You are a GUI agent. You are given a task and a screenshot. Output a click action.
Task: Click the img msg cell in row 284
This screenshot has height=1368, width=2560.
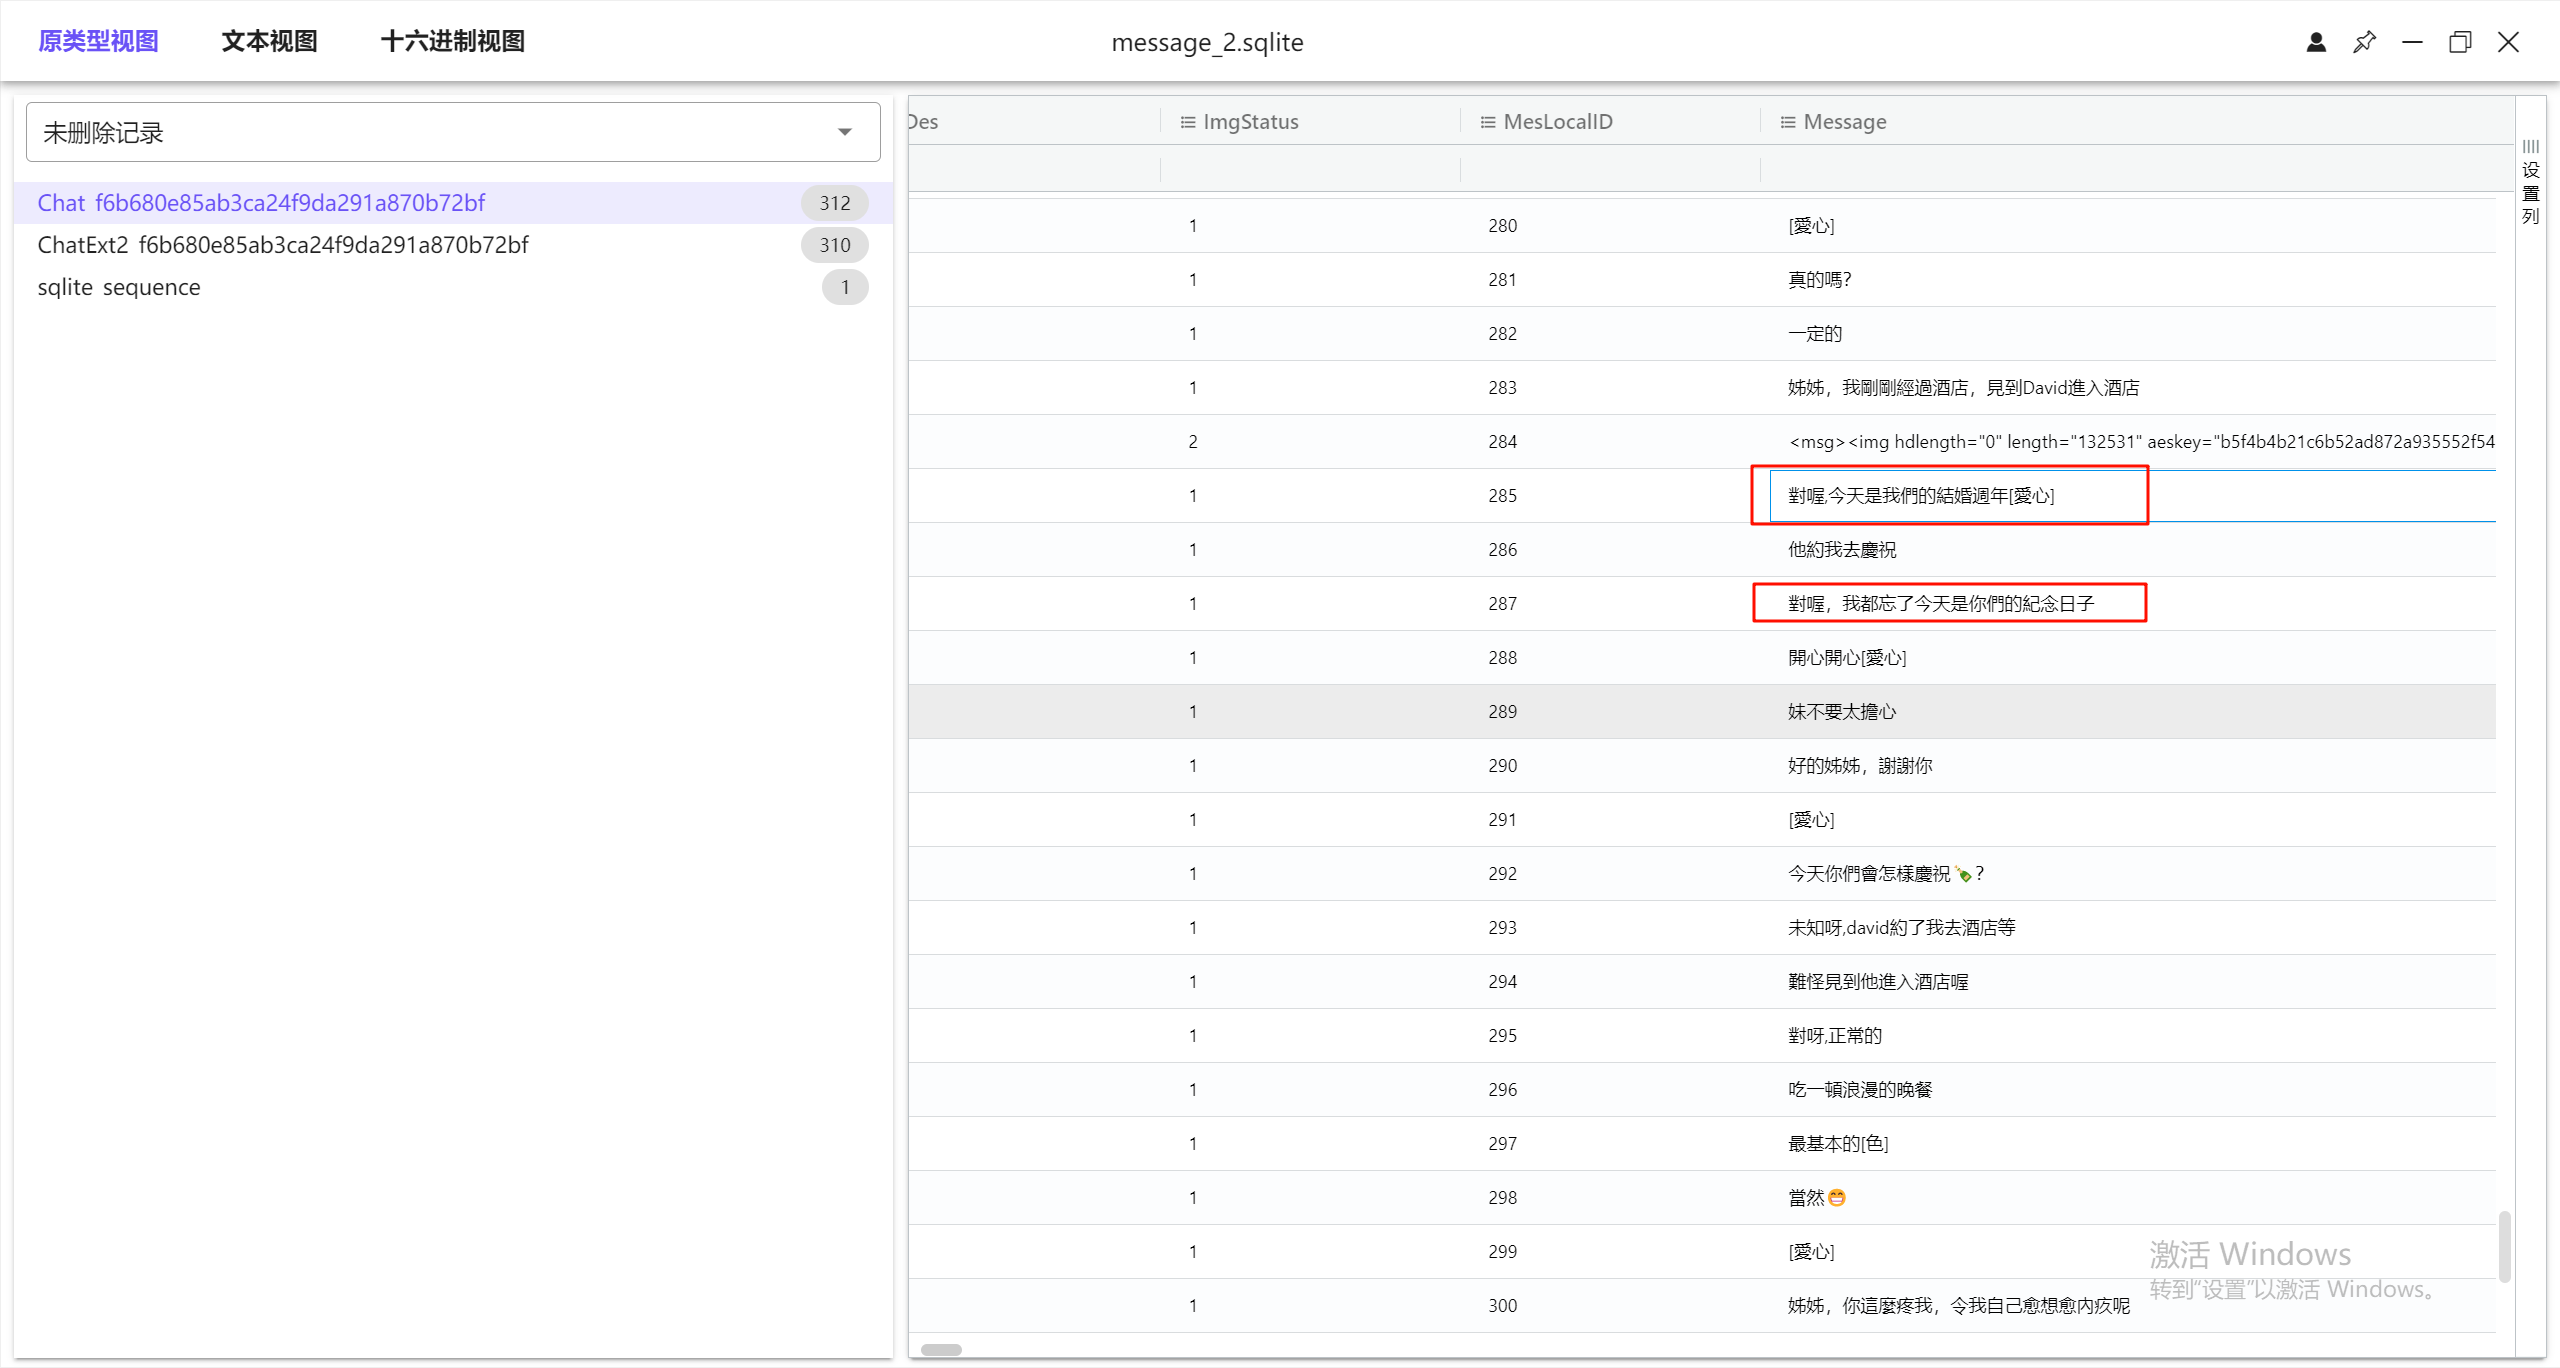[x=2140, y=442]
